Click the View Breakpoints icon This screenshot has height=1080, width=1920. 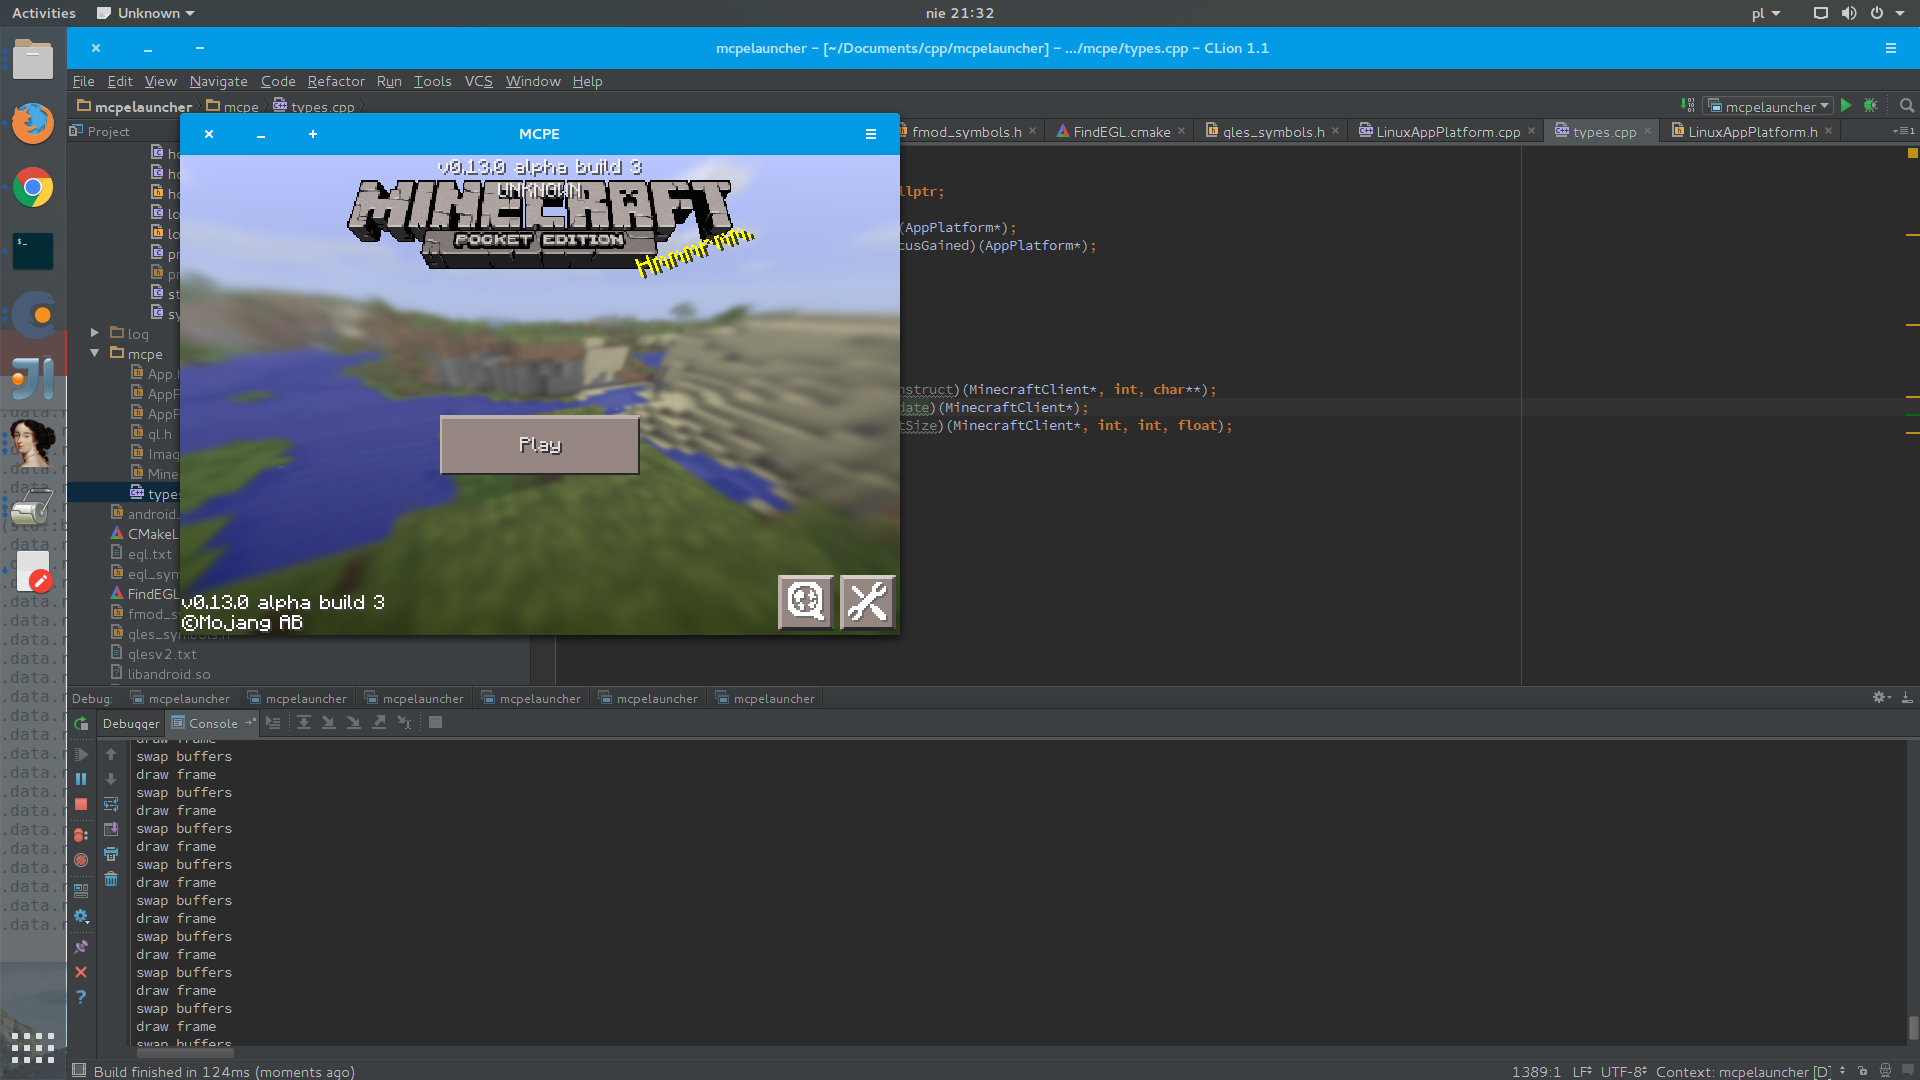click(x=81, y=834)
